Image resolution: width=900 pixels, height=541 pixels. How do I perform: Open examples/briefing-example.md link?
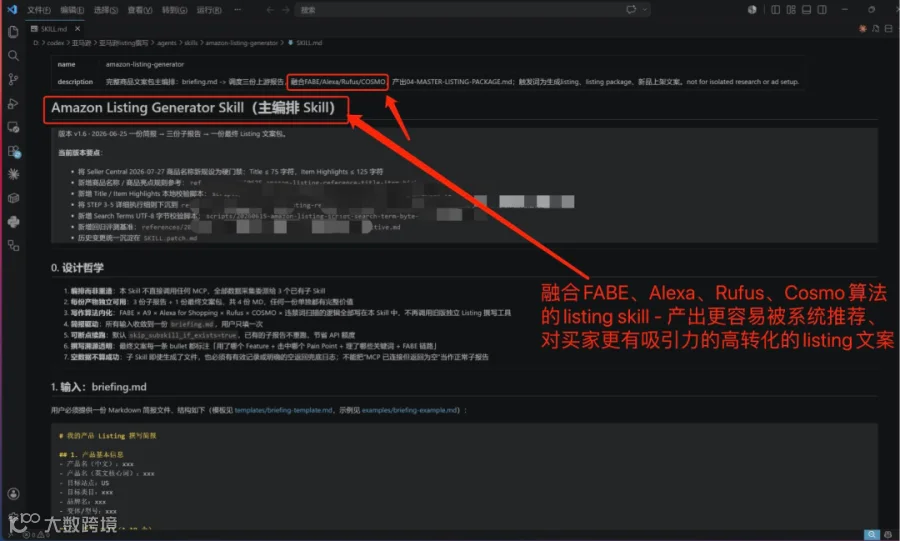(410, 410)
